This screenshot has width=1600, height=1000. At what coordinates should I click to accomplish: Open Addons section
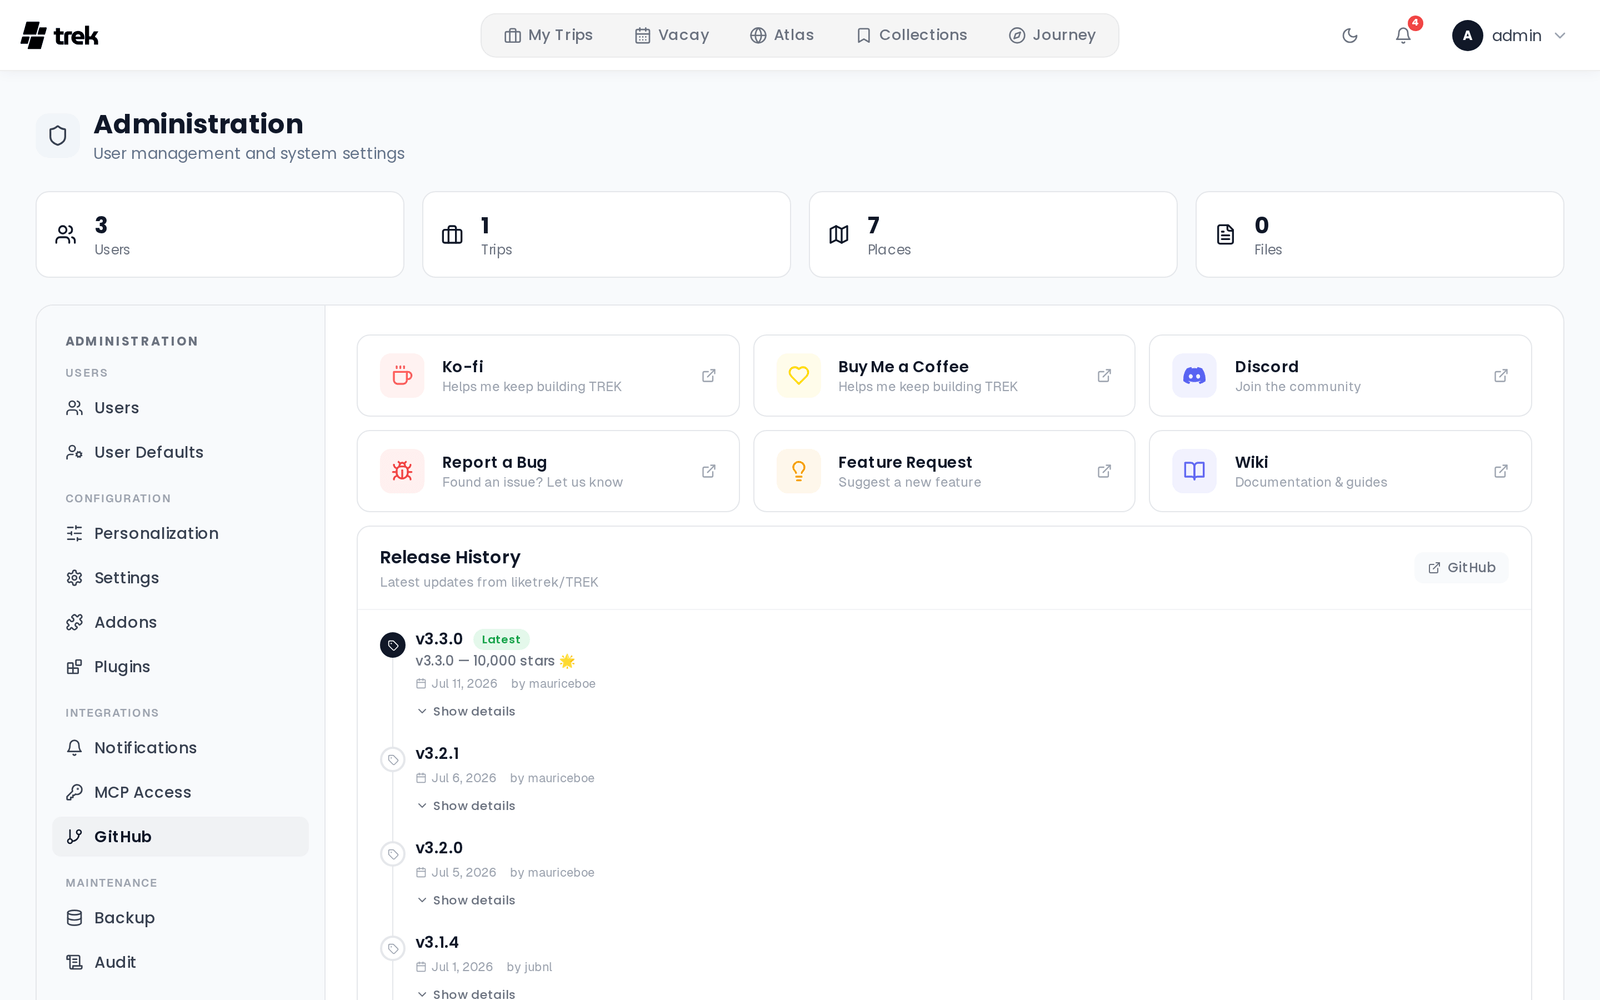(x=180, y=622)
